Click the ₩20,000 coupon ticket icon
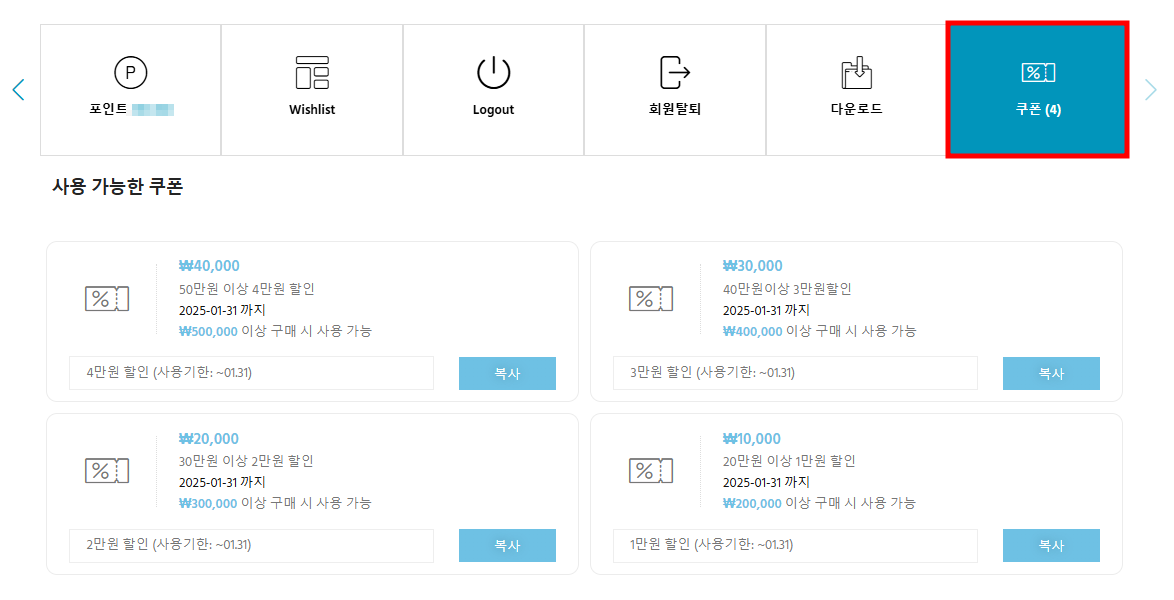The image size is (1174, 600). (107, 471)
